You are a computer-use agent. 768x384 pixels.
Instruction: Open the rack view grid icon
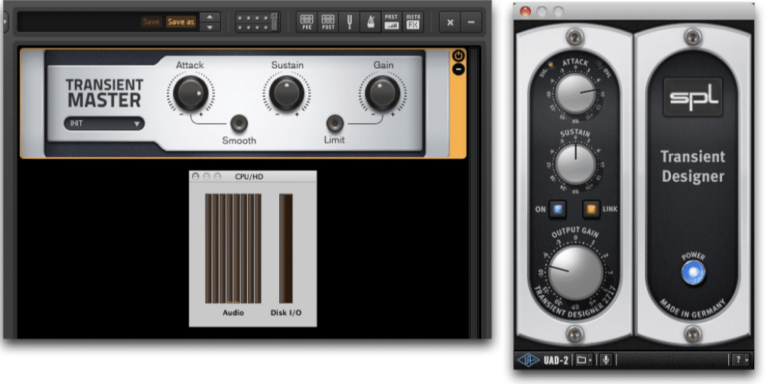coord(258,22)
